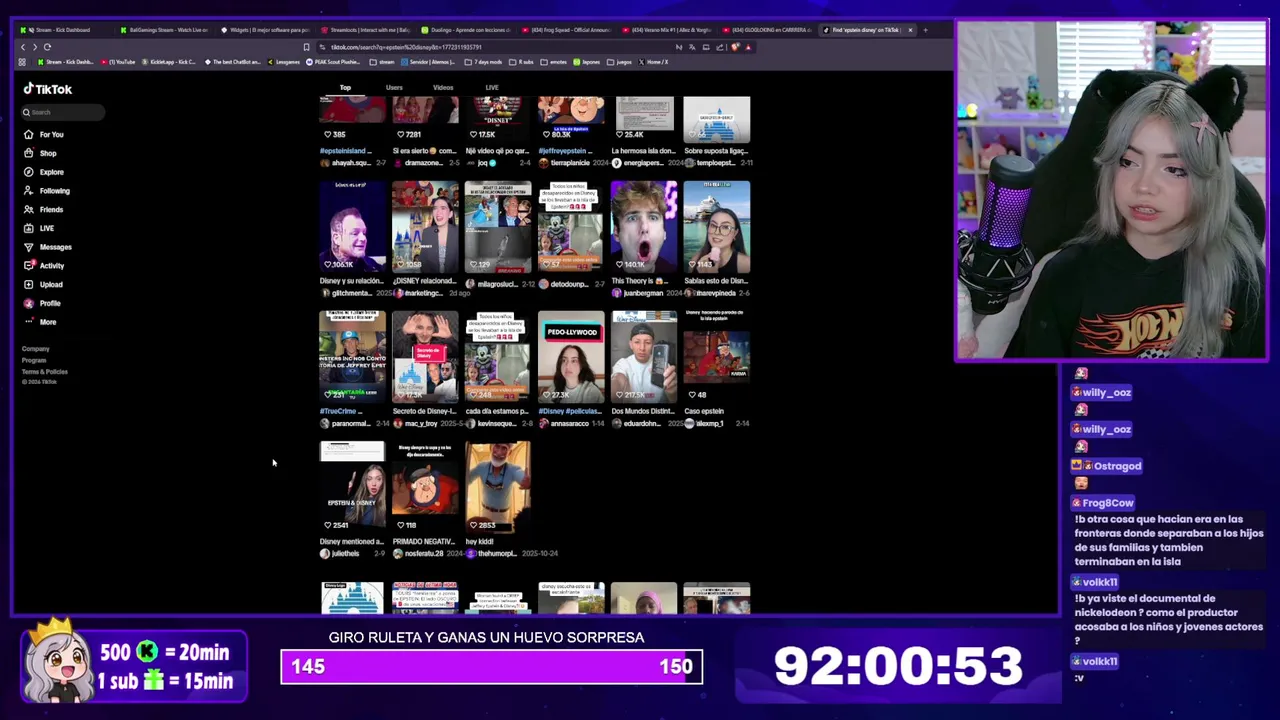Click volkk11 username above Nickelodeon message

pyautogui.click(x=1099, y=582)
